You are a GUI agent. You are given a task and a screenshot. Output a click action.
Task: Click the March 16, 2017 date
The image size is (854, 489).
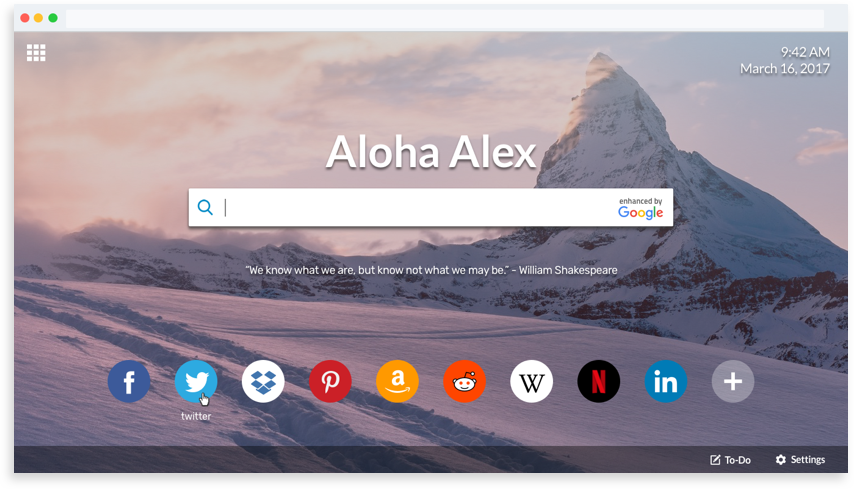(x=785, y=69)
